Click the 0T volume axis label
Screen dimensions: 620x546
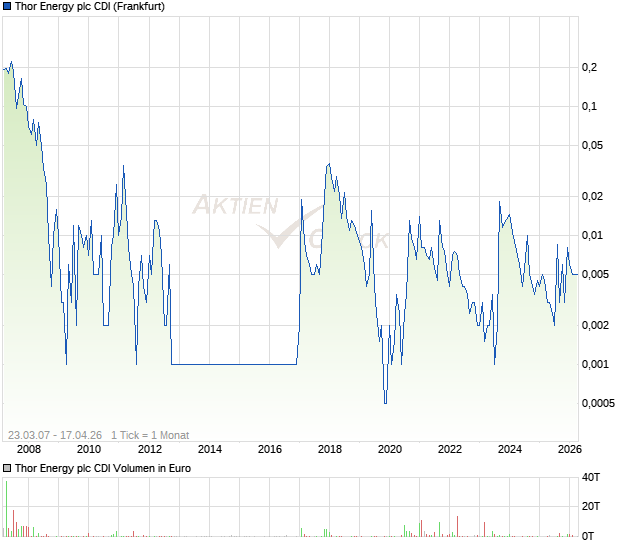tap(588, 536)
